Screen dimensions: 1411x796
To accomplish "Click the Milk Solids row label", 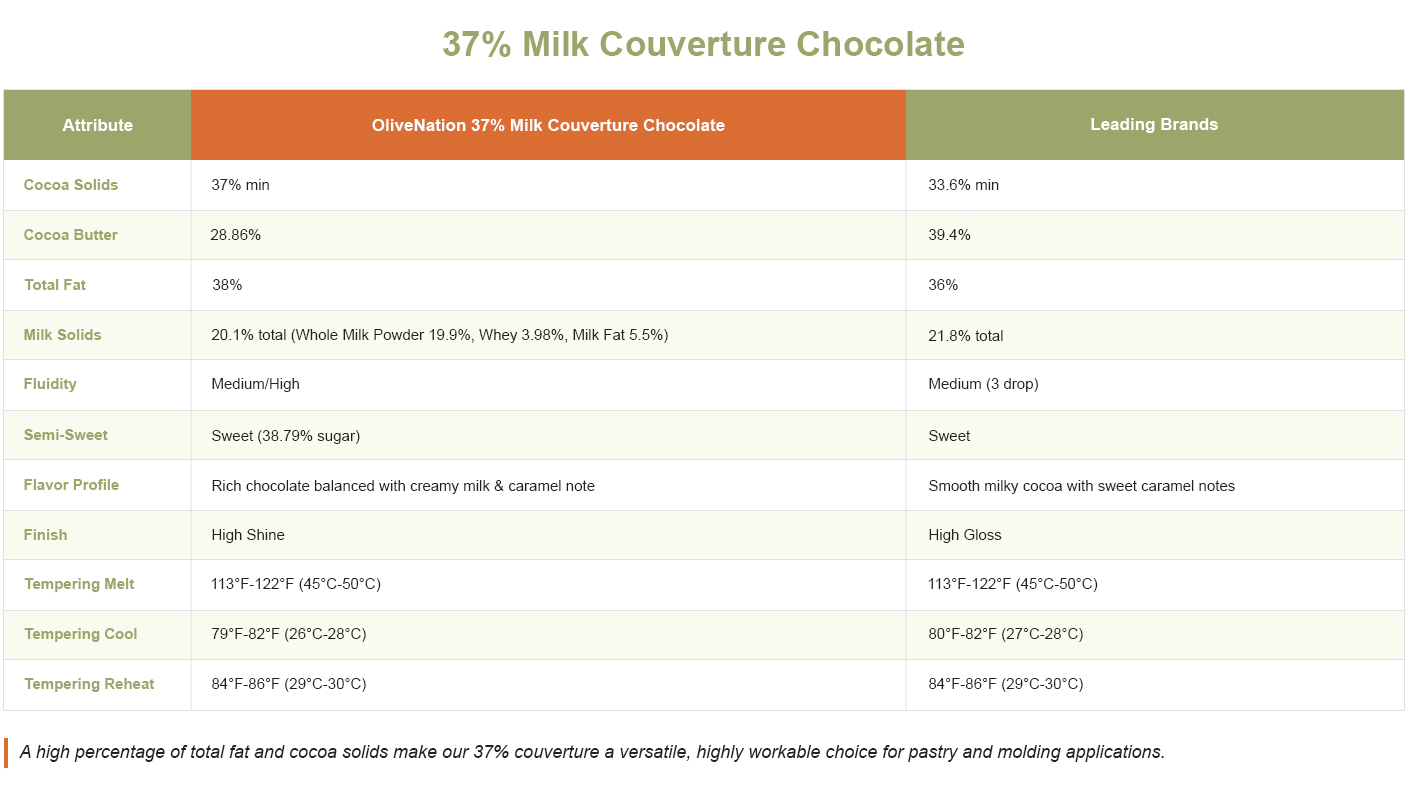I will pyautogui.click(x=63, y=335).
